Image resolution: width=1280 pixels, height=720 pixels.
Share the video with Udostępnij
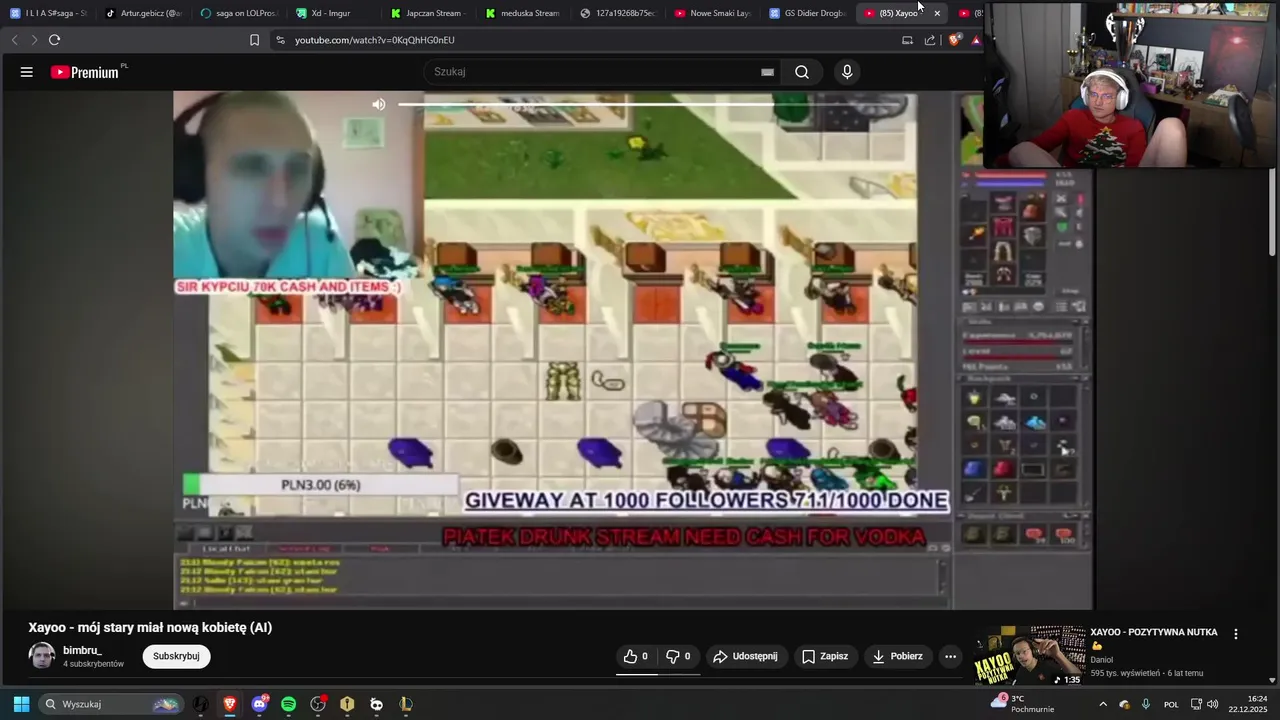[745, 656]
